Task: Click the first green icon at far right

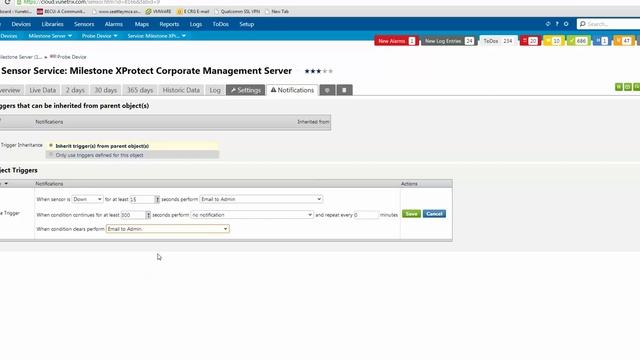Action: tap(619, 87)
